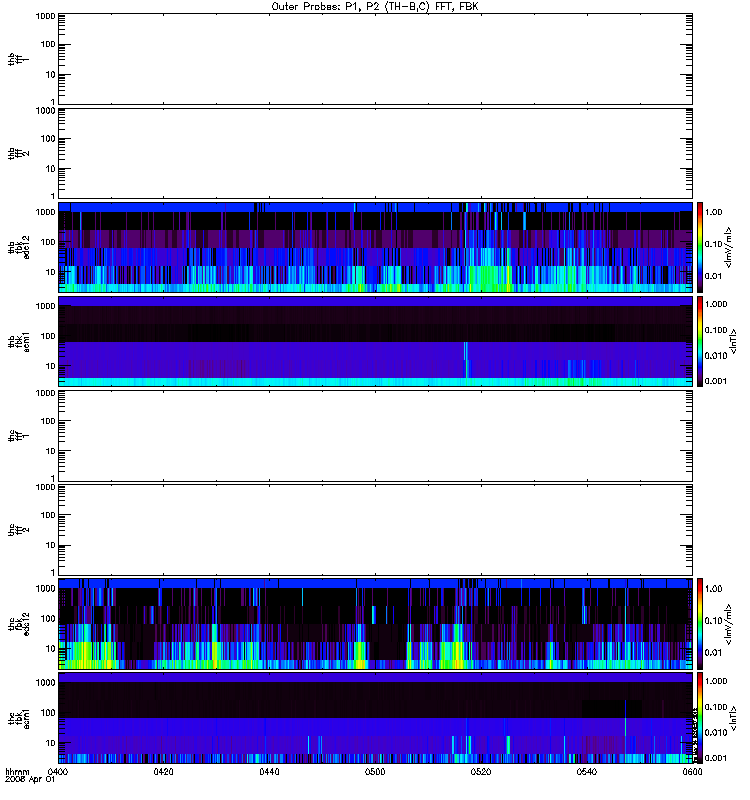Click the thc FFT panel label ending in 1
This screenshot has width=750, height=800.
(17, 436)
